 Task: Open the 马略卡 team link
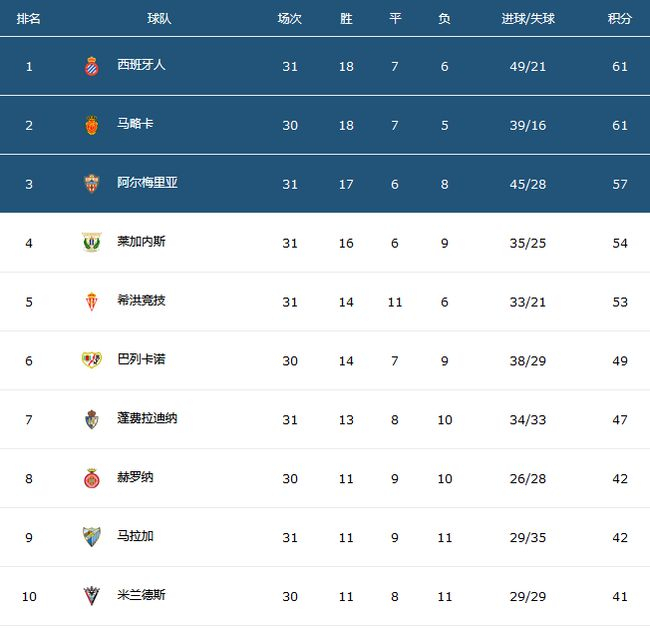click(135, 124)
